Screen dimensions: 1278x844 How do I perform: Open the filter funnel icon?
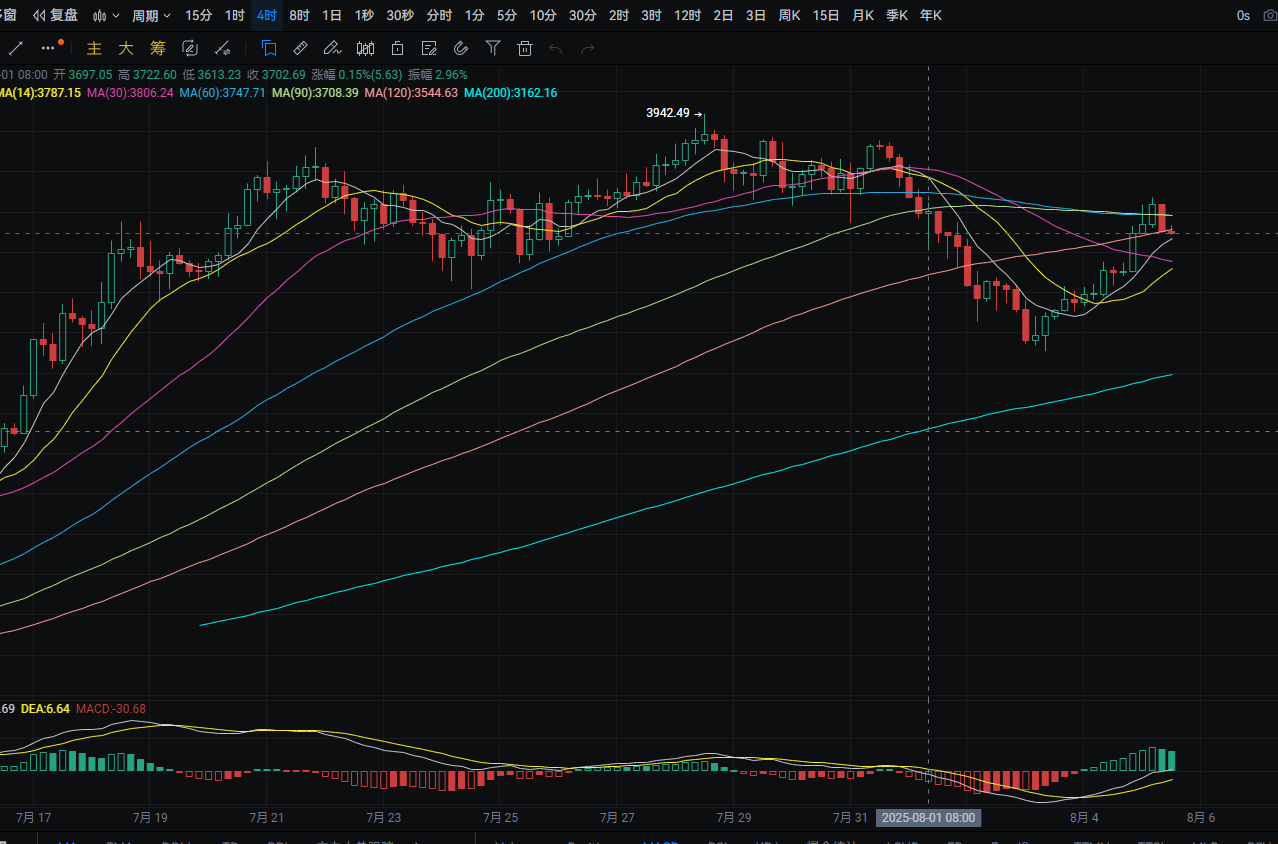tap(493, 48)
